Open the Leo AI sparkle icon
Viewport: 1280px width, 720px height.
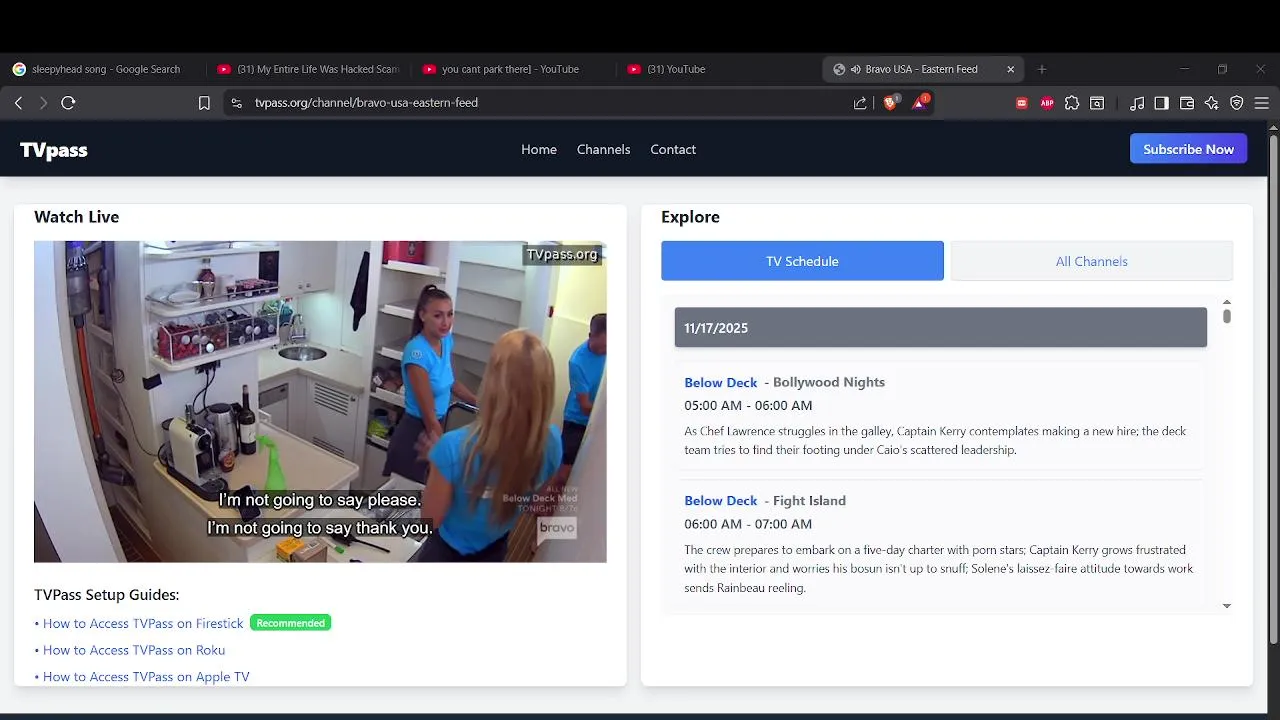pos(1212,103)
